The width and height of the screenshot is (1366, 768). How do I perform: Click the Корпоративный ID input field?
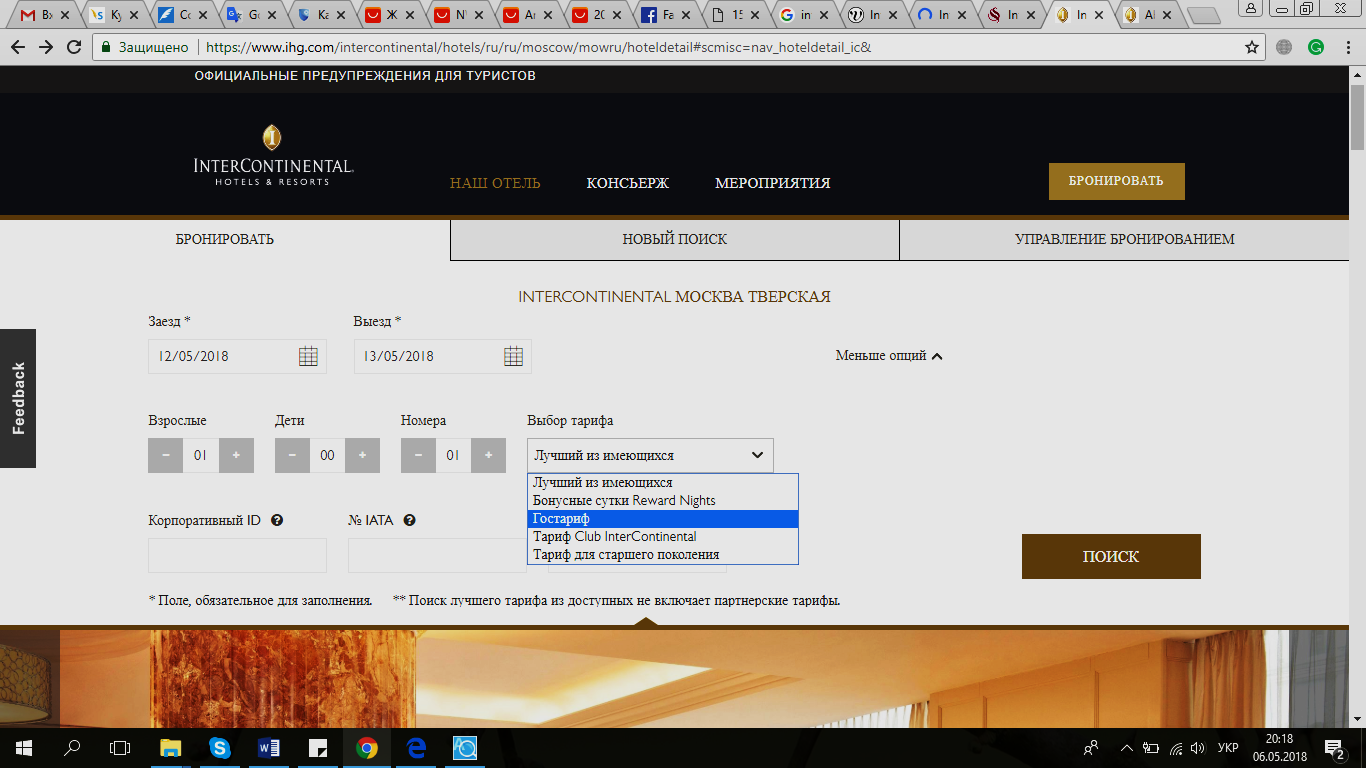[x=237, y=555]
